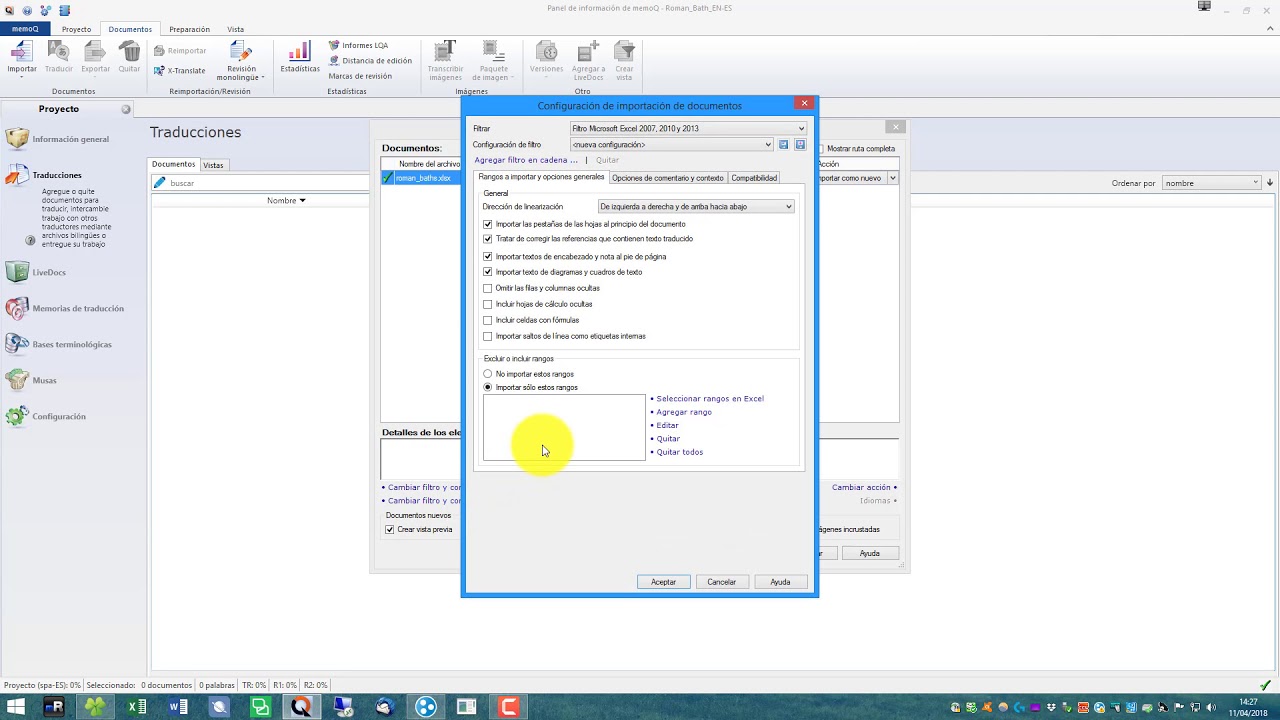Click Ayuda button in import configuration dialog
This screenshot has height=720, width=1280.
coord(780,582)
